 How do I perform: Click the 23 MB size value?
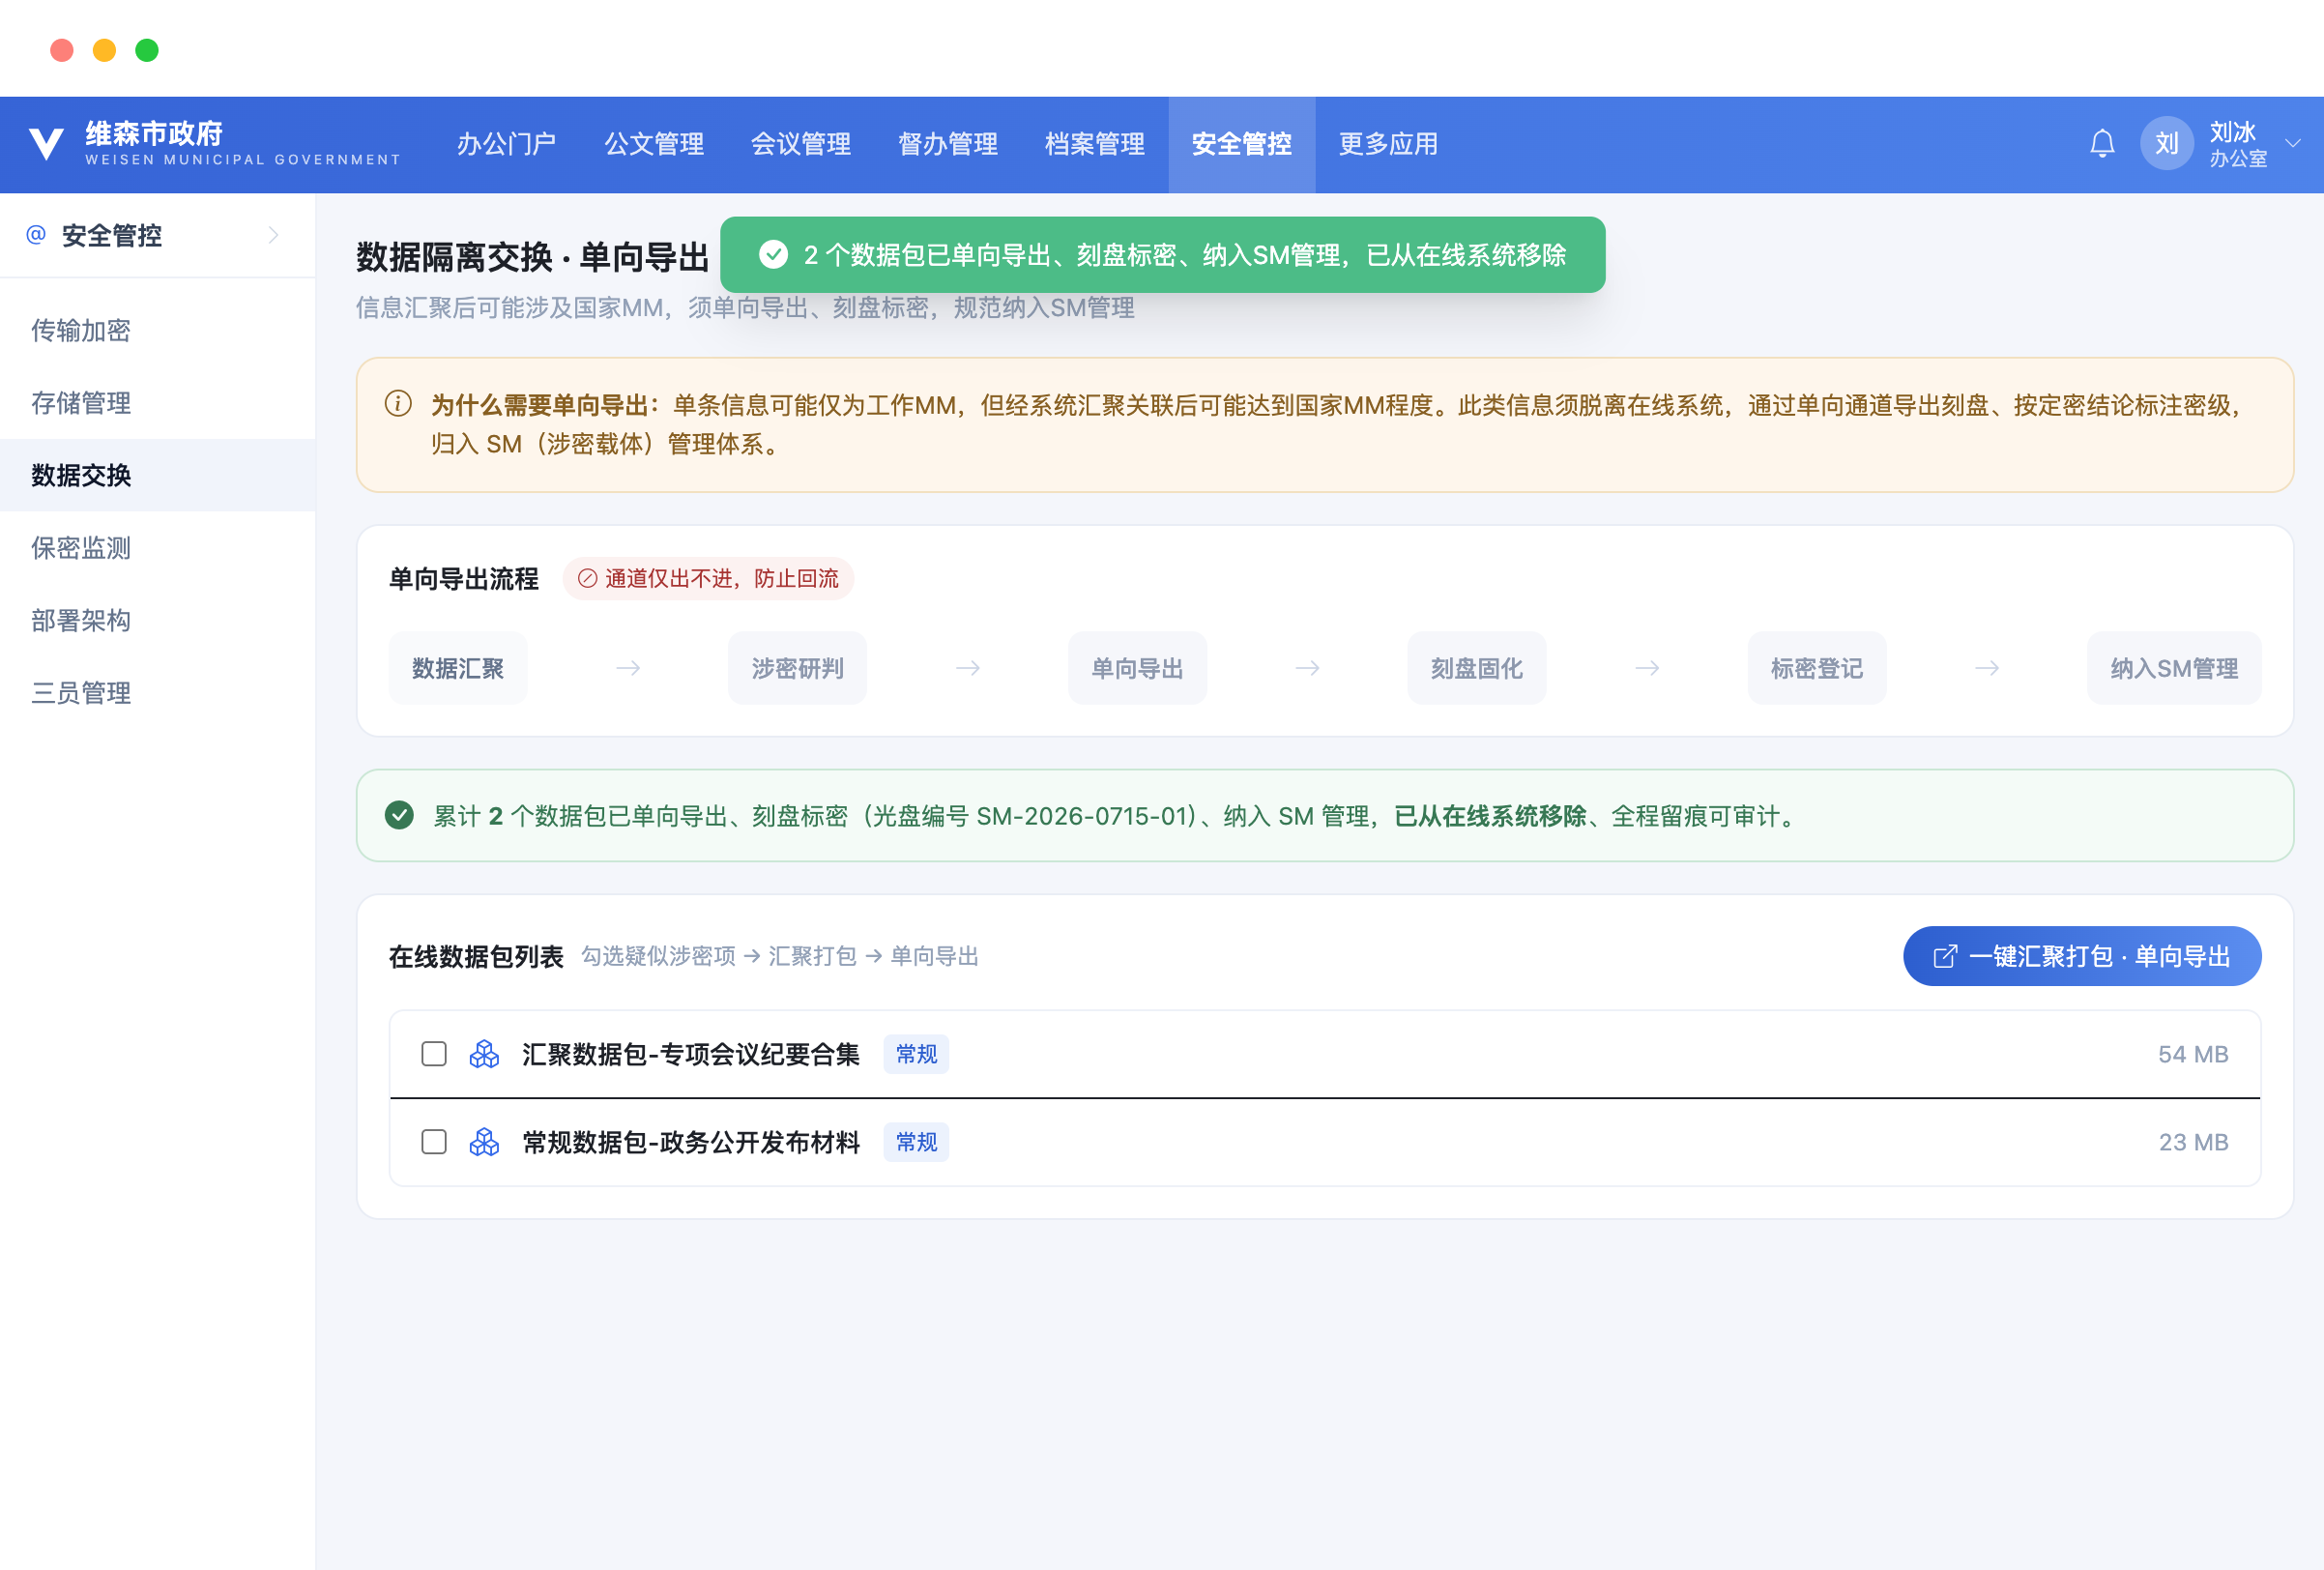[x=2193, y=1142]
